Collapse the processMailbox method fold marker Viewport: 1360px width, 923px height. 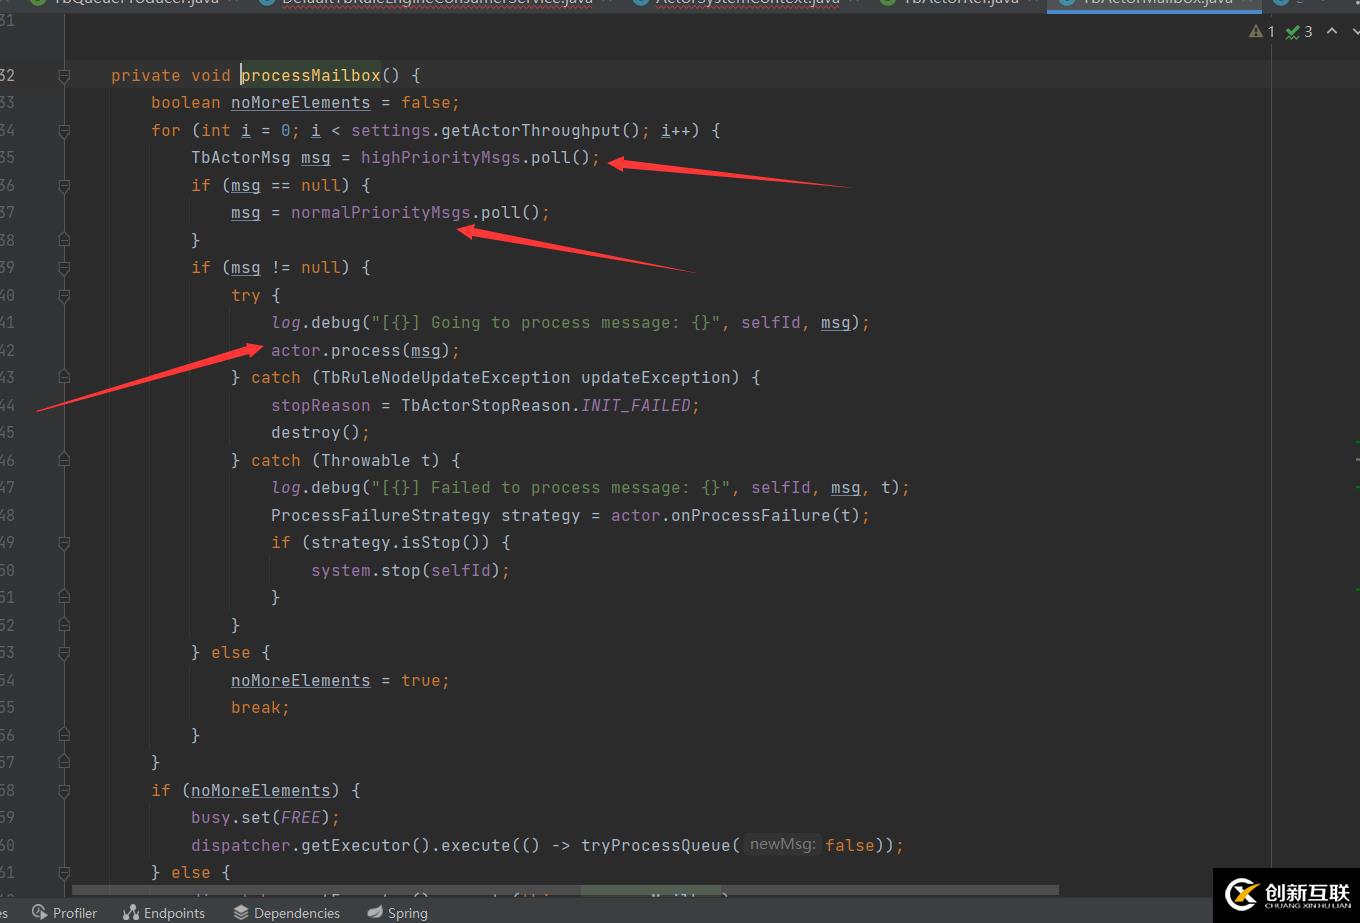point(64,75)
